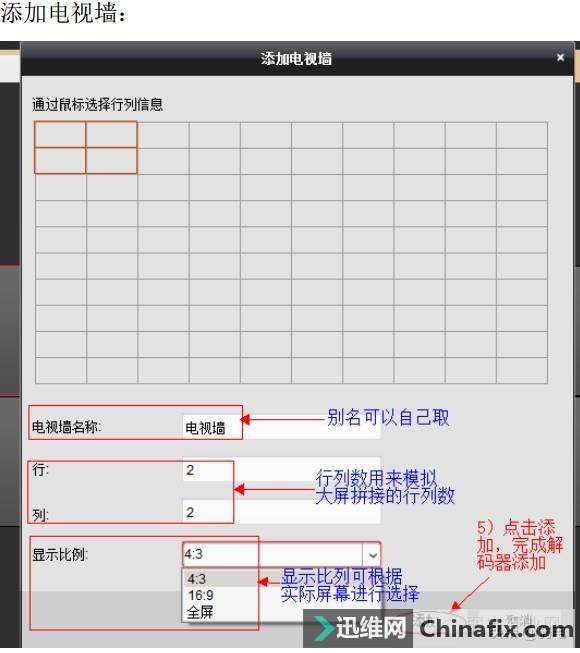The image size is (580, 653).
Task: Select grid cell at row ten, column ten
Action: (x=522, y=370)
